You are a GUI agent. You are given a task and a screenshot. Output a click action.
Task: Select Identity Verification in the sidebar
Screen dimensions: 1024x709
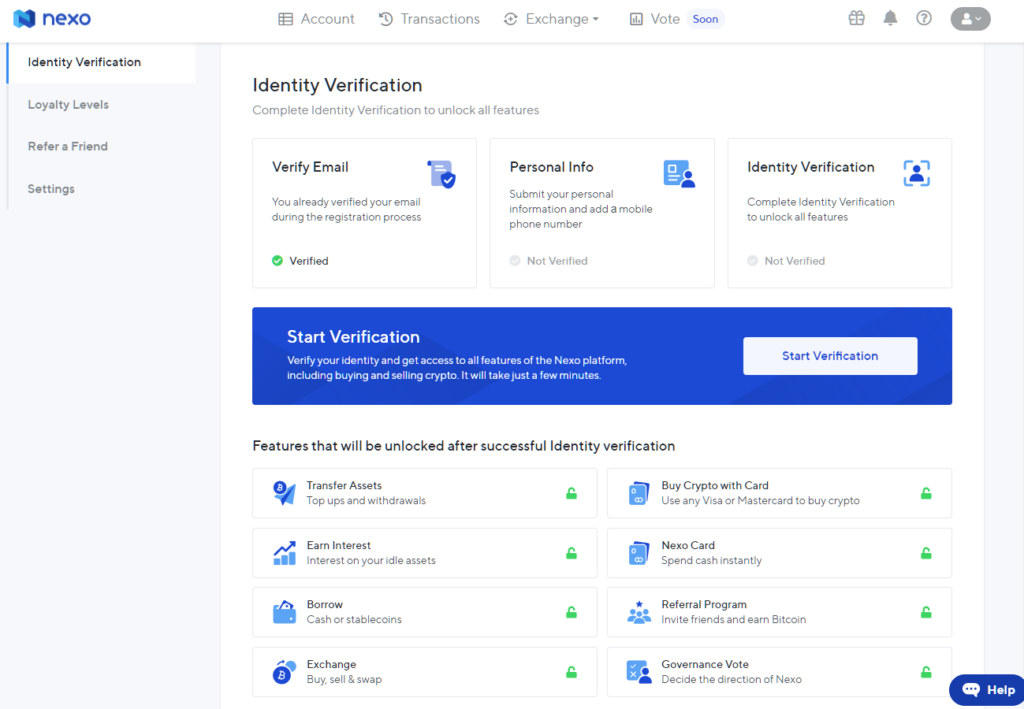(x=84, y=62)
